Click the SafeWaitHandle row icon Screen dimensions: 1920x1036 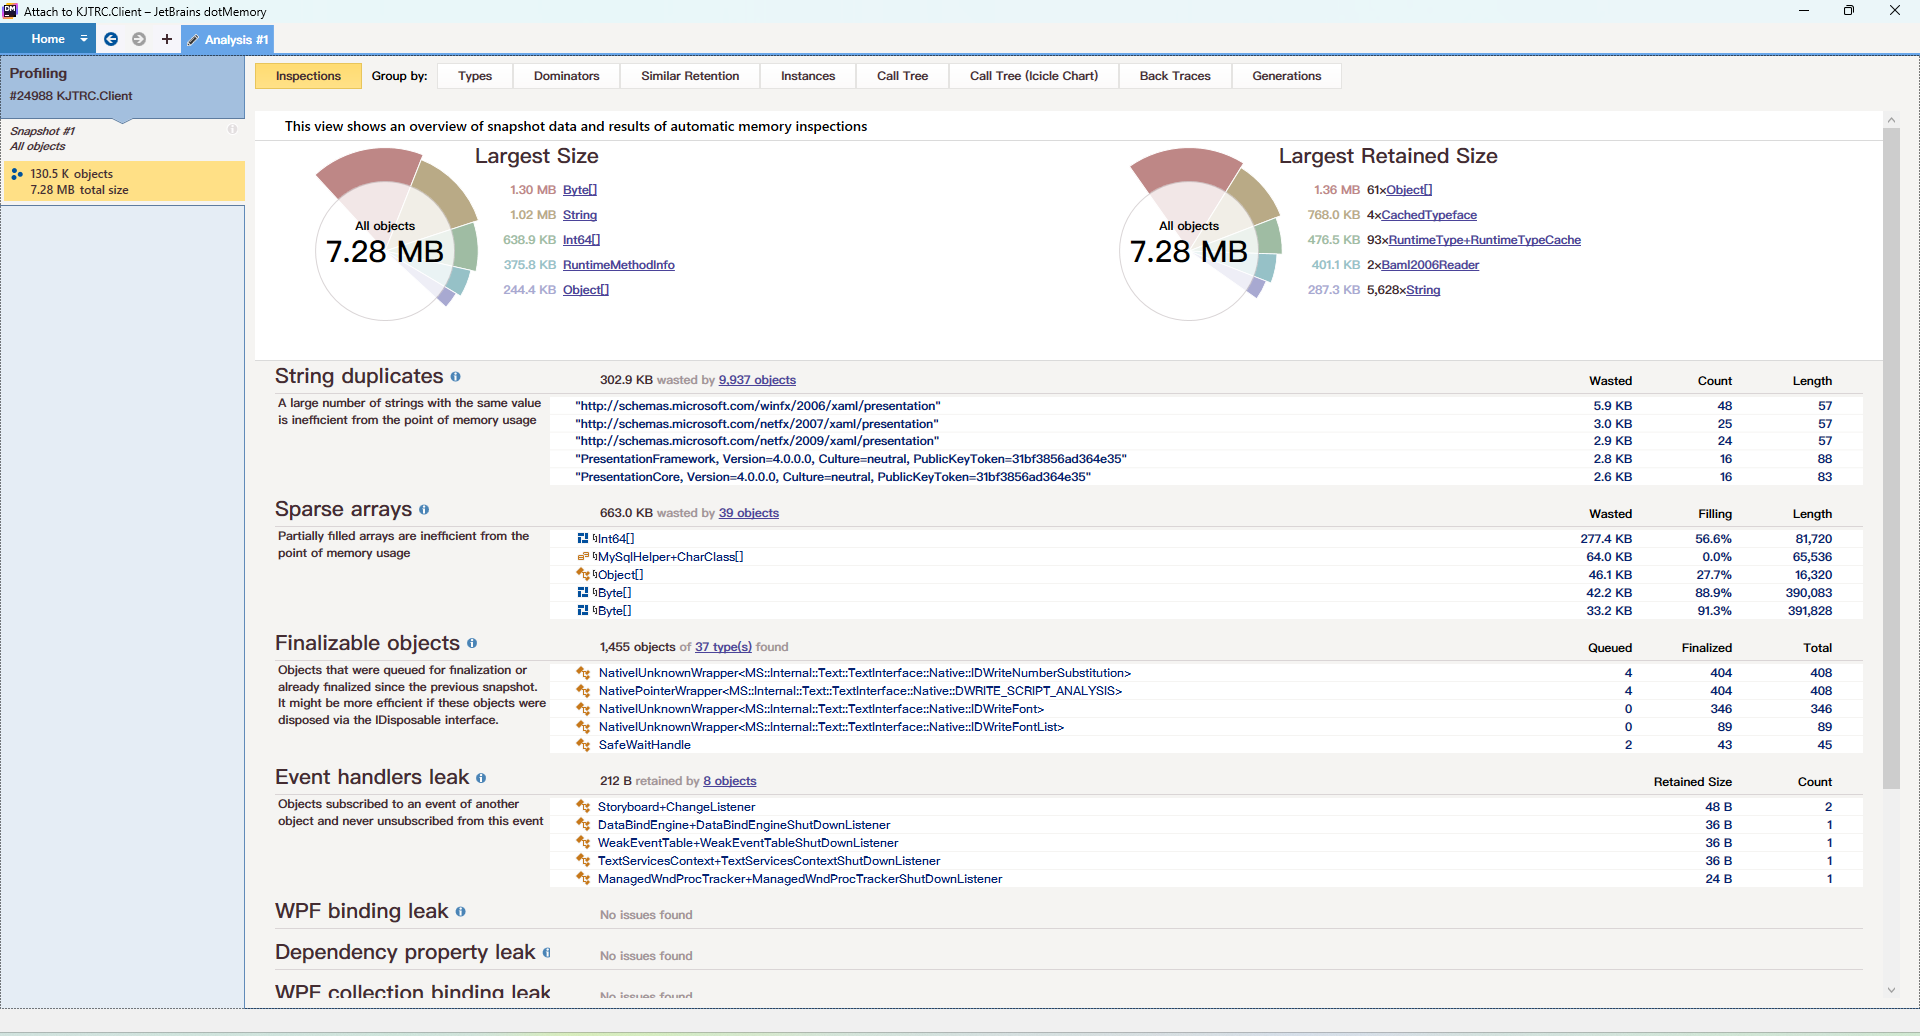pos(583,745)
